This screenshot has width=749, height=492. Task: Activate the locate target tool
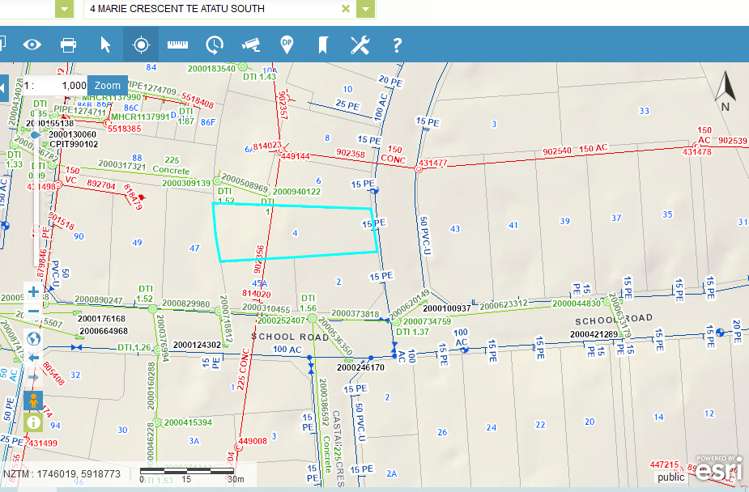coord(141,45)
